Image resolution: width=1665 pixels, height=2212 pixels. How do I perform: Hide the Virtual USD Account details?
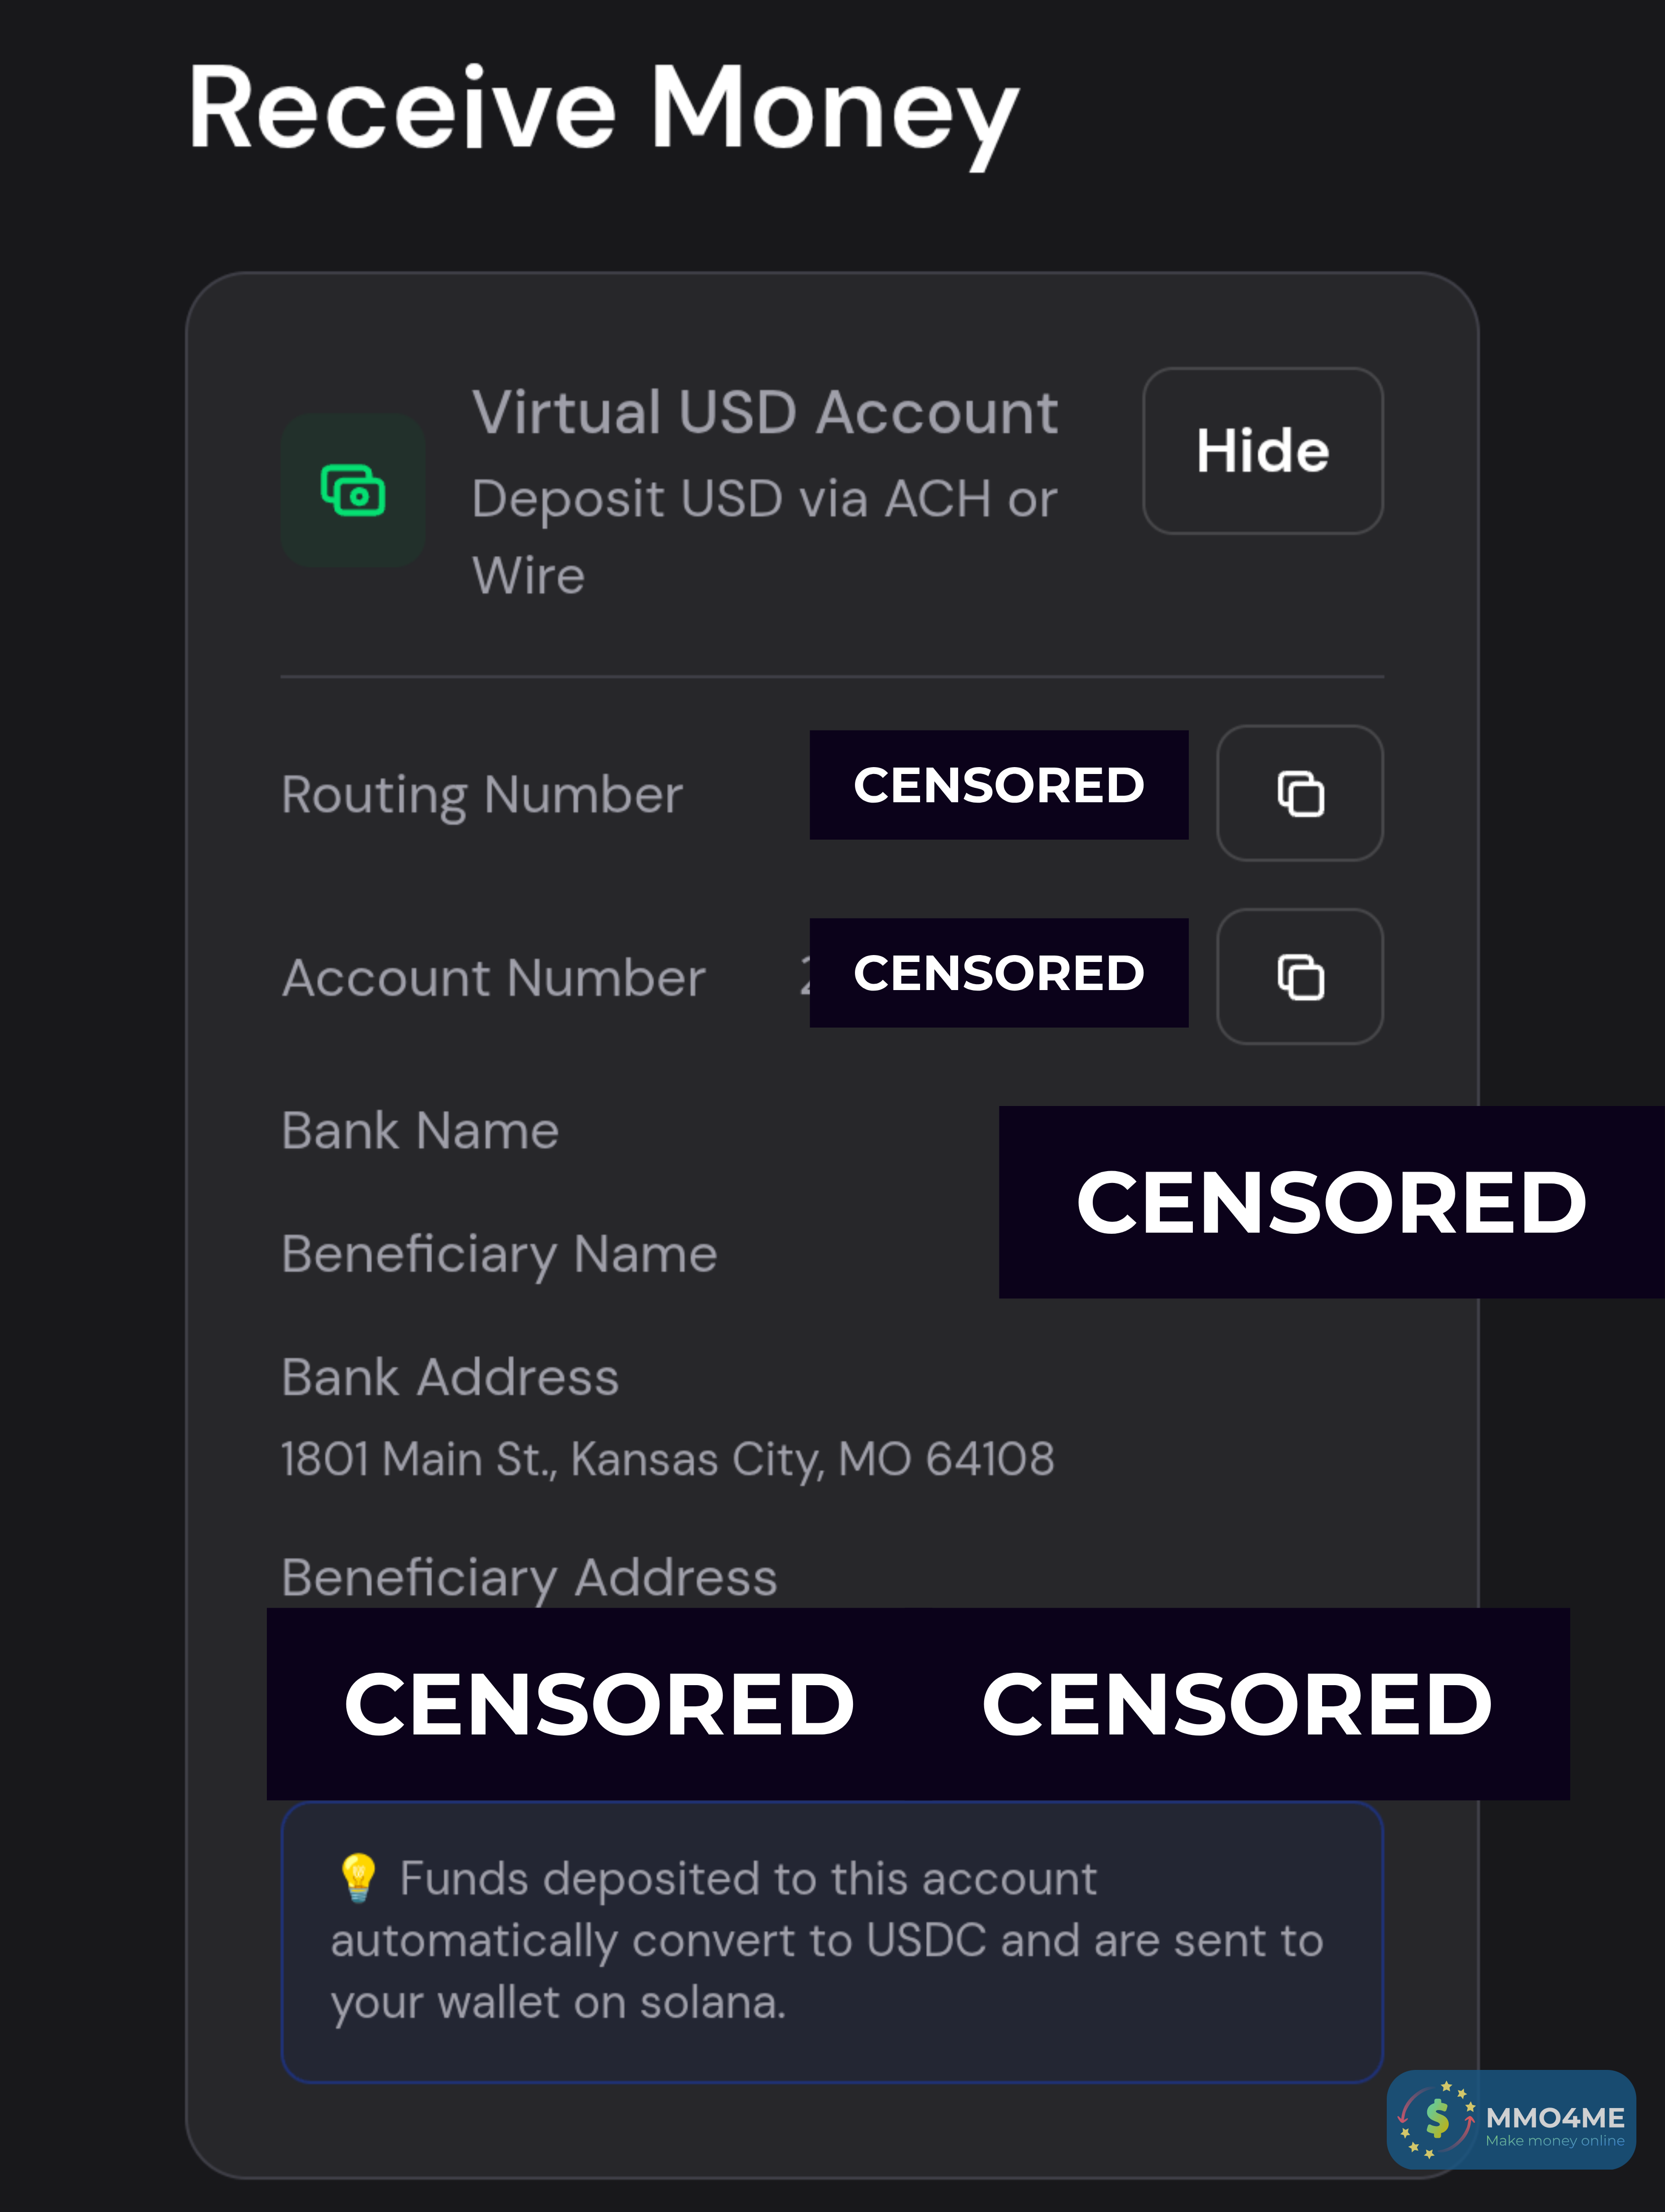1262,451
